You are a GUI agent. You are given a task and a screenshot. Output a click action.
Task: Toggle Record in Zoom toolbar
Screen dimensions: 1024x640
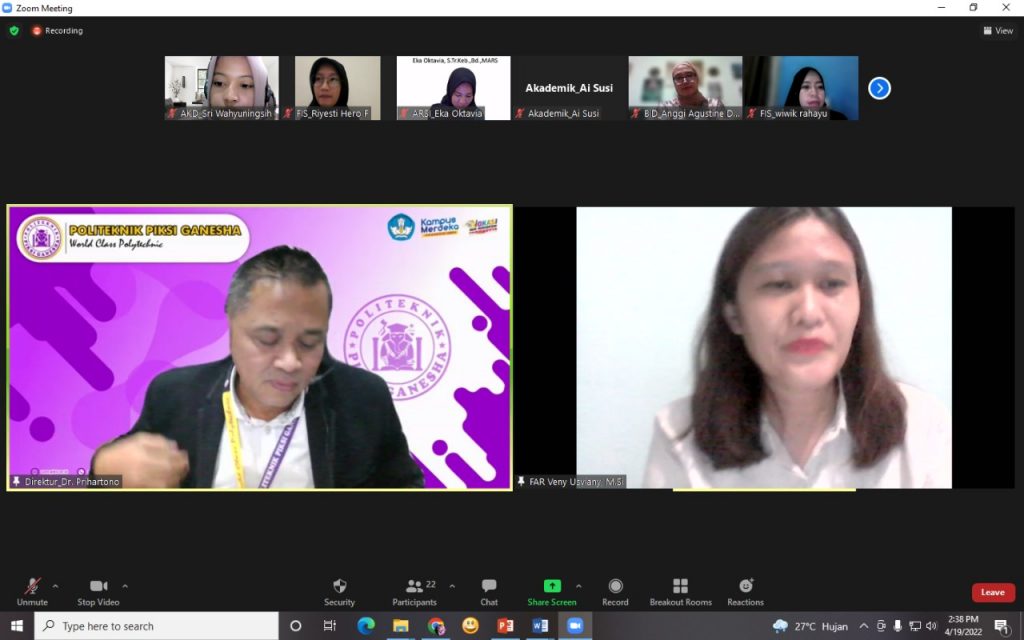[x=615, y=592]
